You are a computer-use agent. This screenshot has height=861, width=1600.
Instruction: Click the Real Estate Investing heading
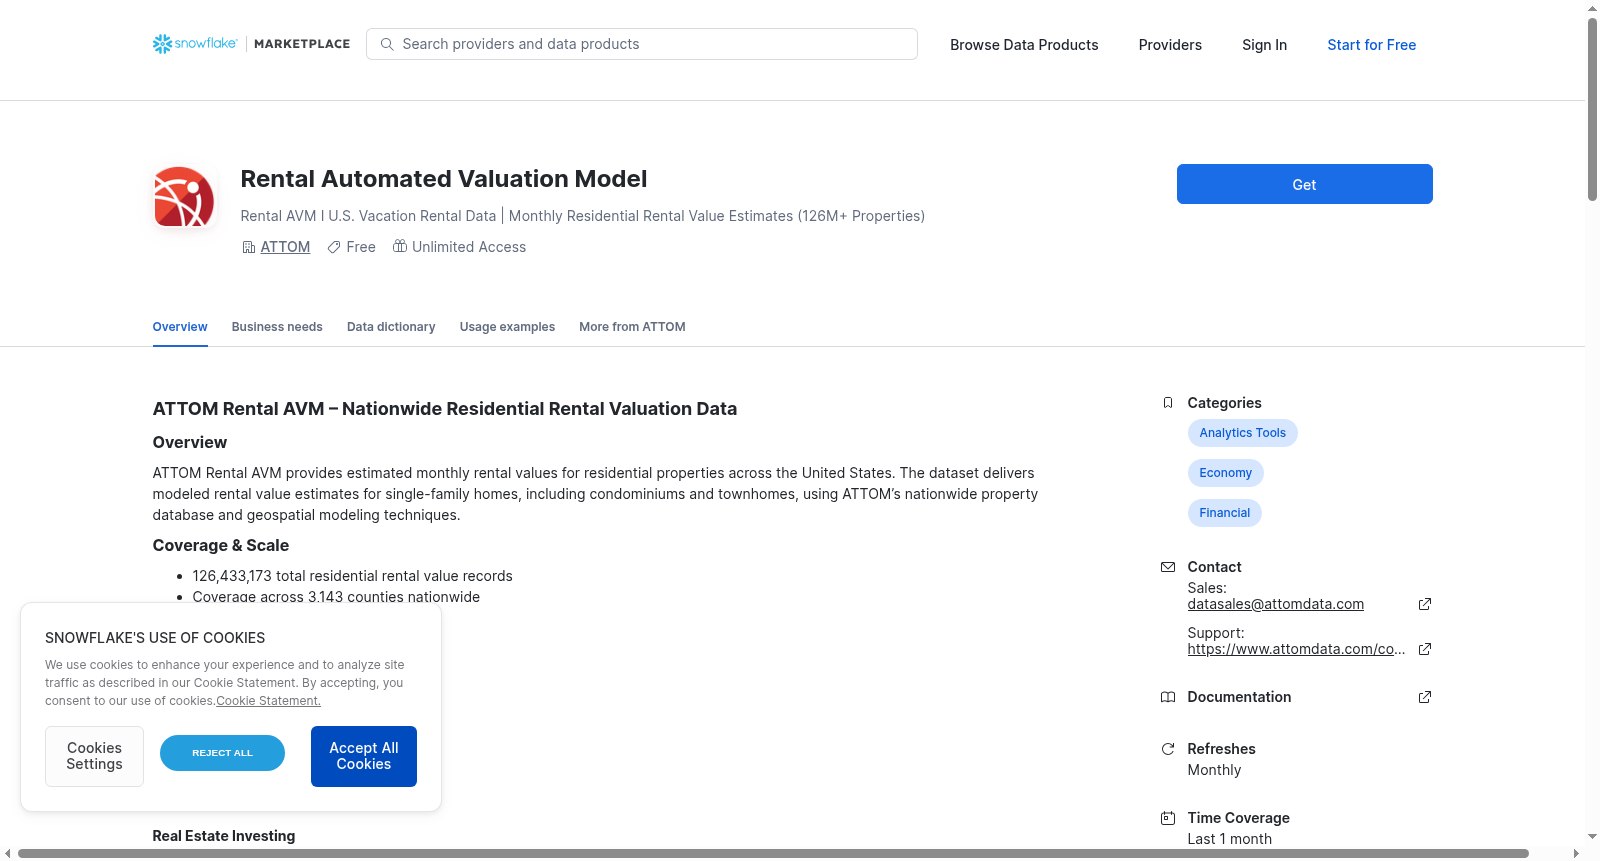click(x=223, y=836)
